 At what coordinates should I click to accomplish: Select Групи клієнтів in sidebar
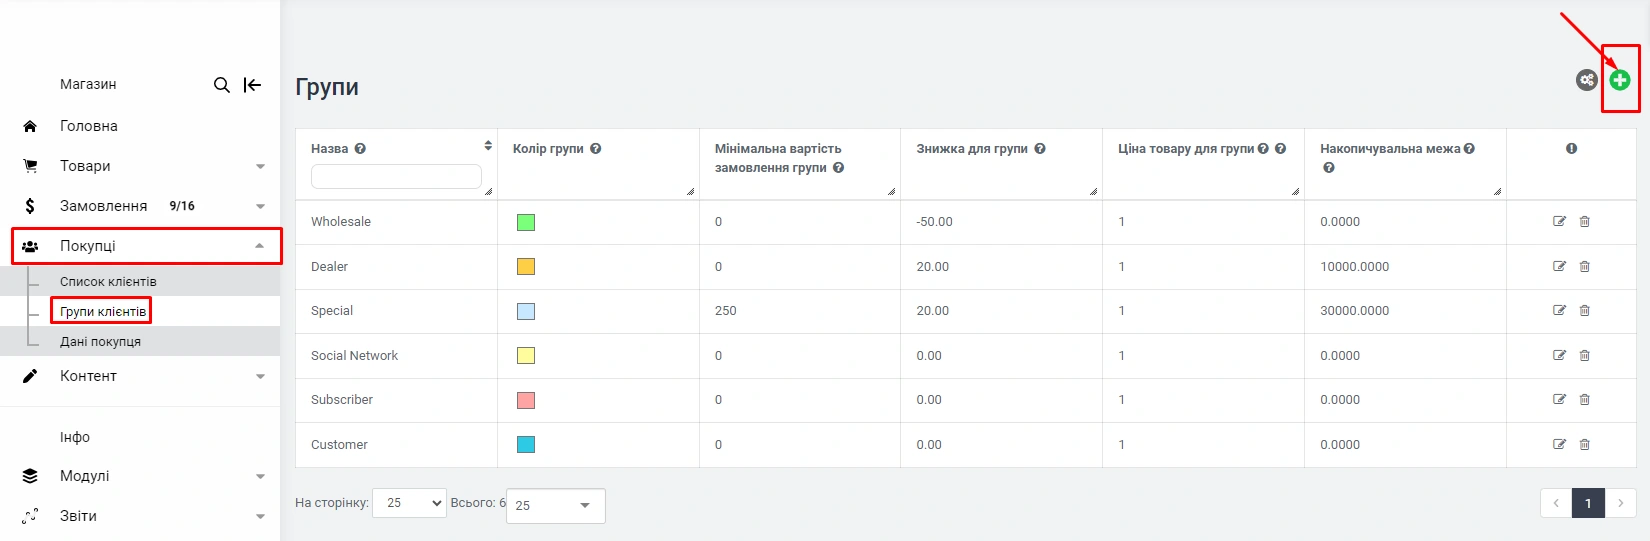point(102,312)
